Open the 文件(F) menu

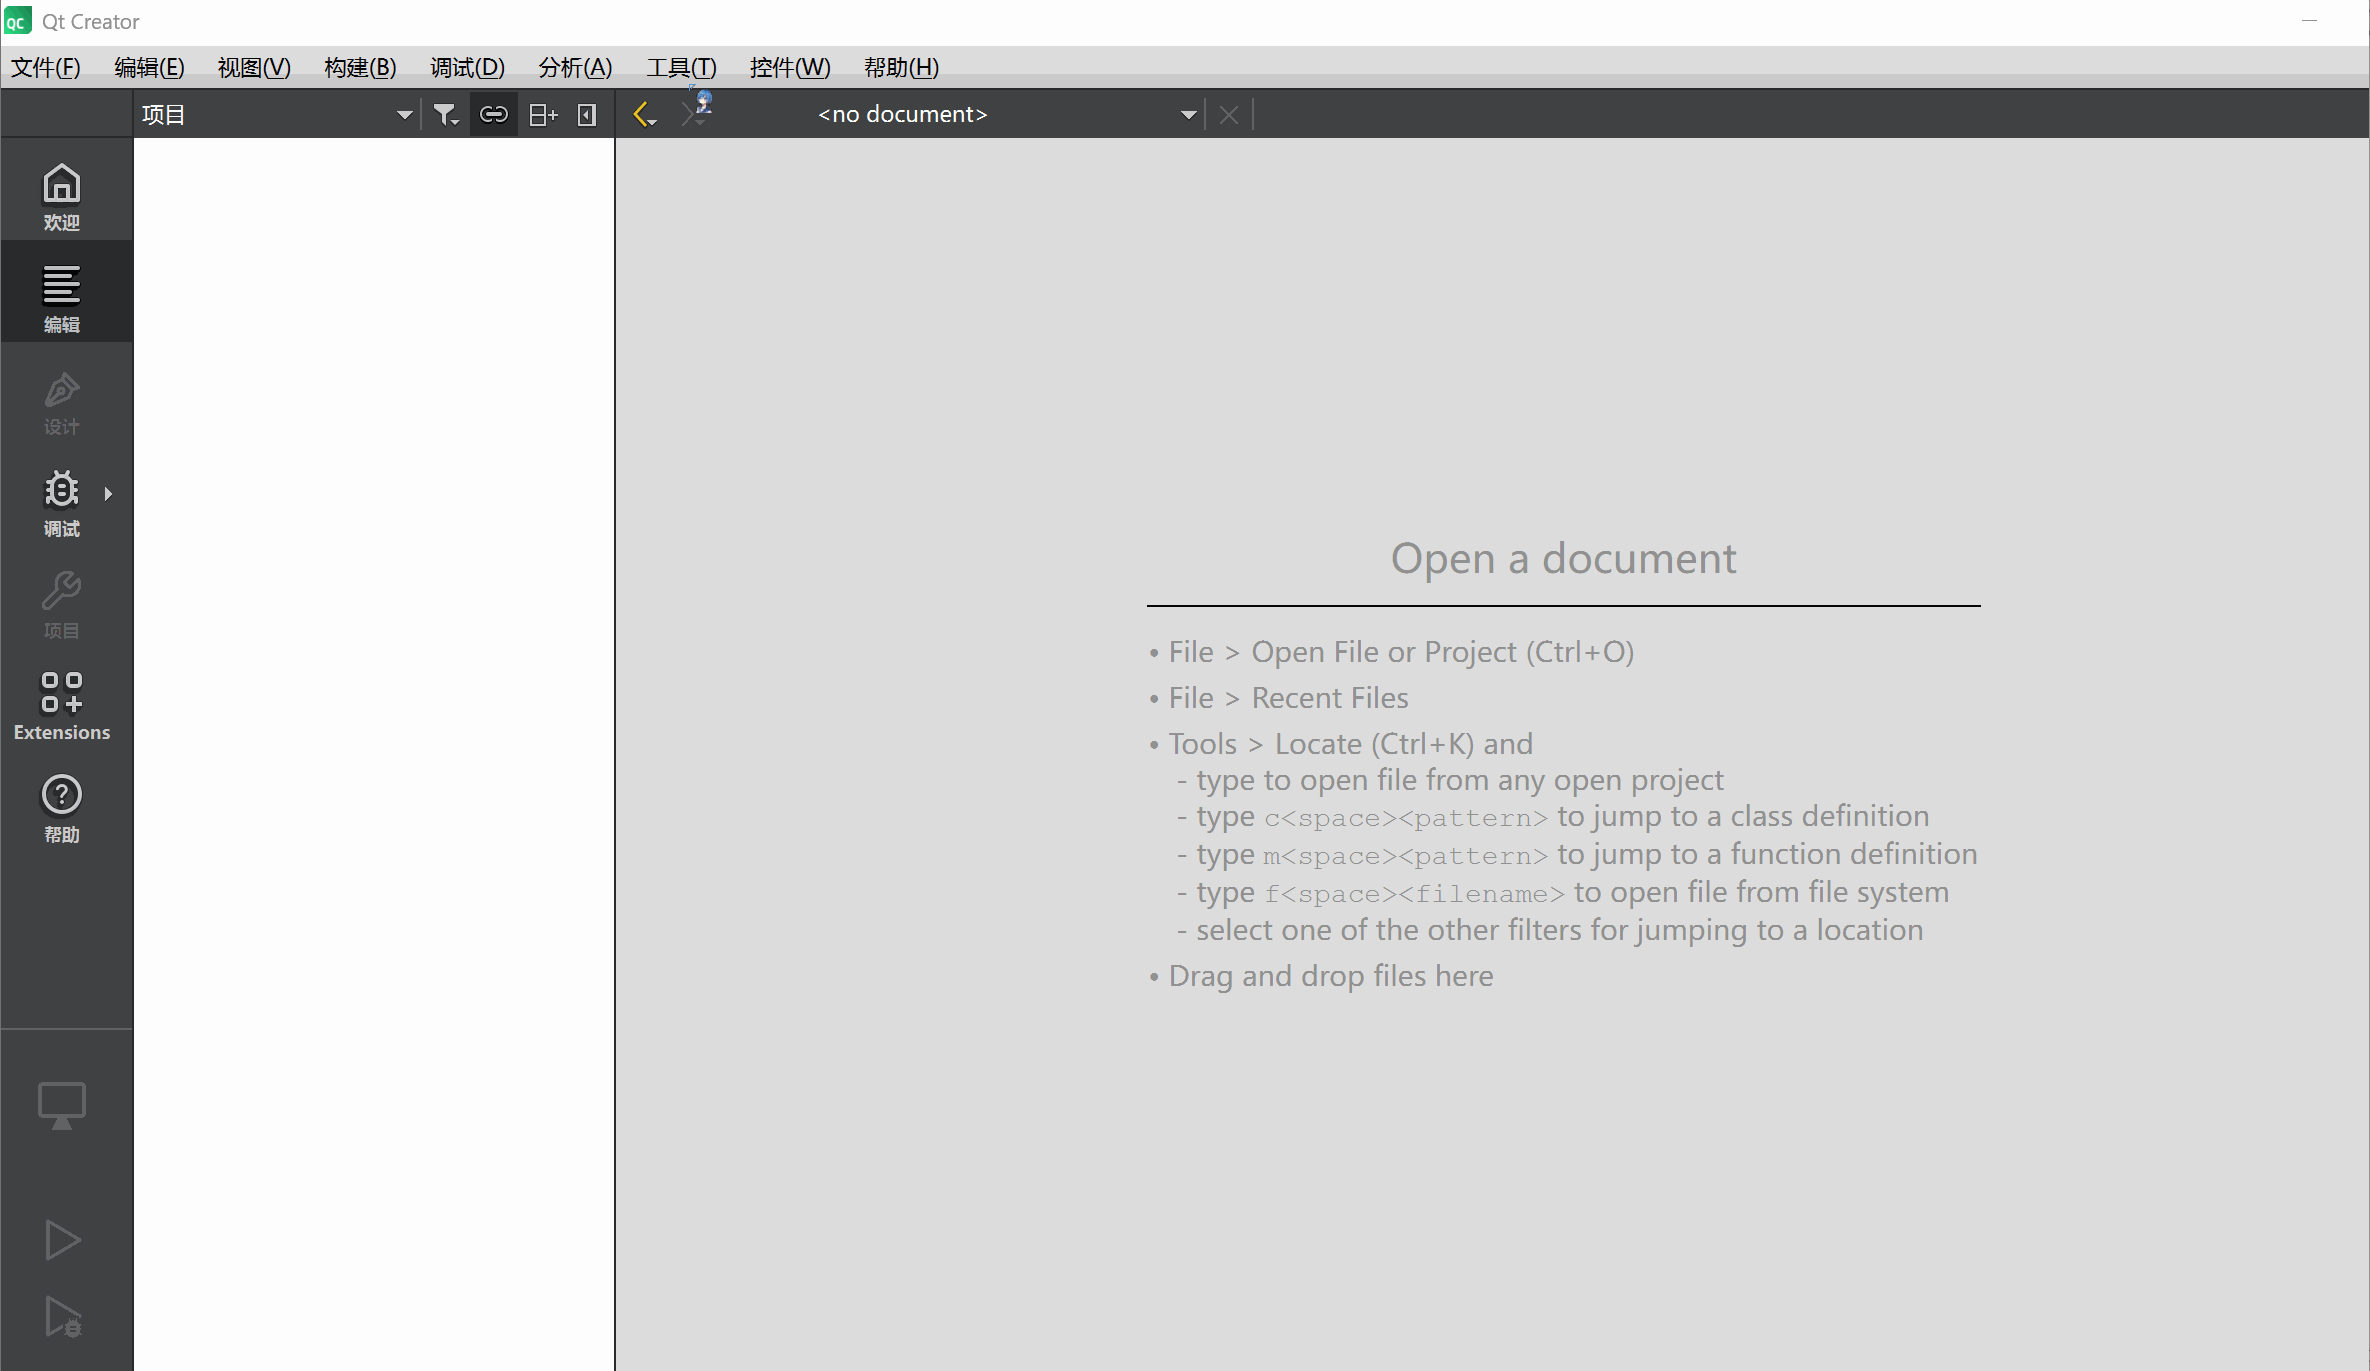click(45, 67)
